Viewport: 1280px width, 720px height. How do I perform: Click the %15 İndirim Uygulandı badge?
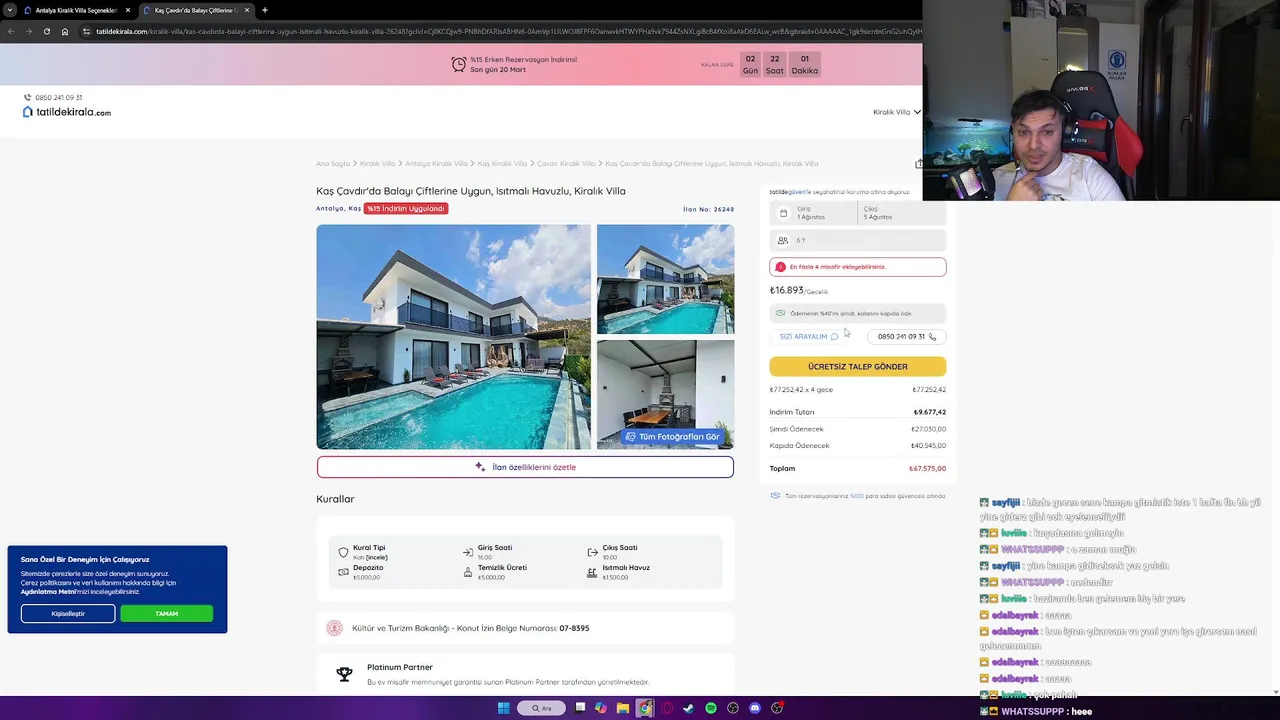tap(405, 209)
